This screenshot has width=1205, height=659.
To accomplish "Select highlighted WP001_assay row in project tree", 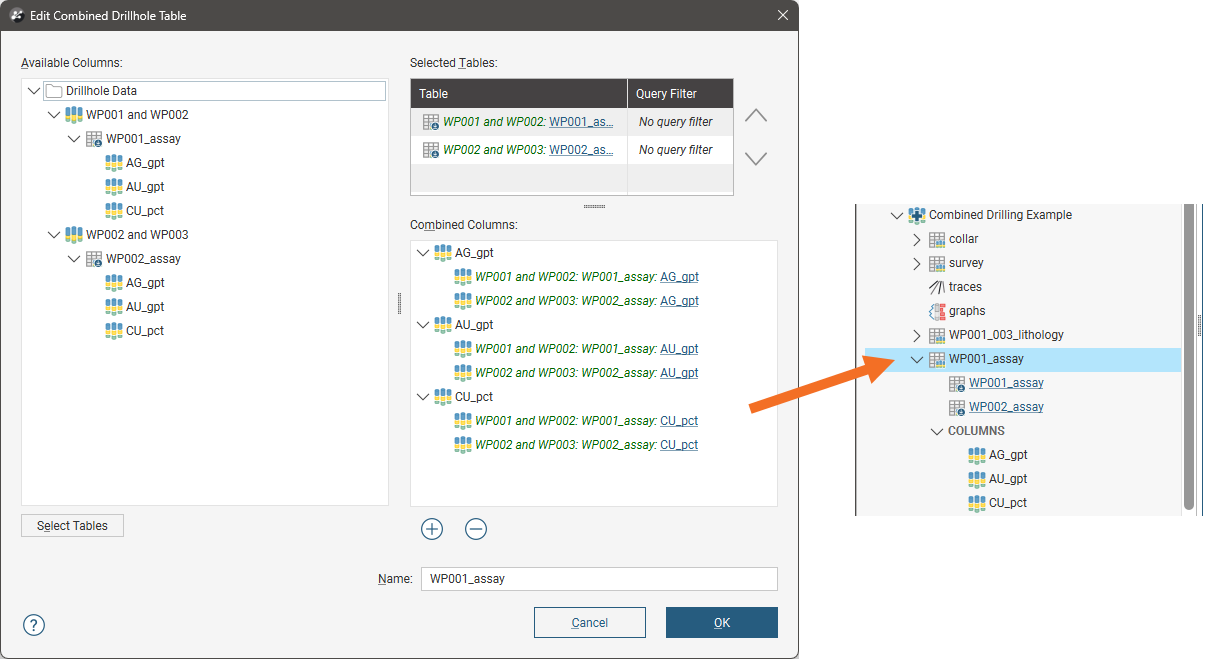I will click(1023, 359).
